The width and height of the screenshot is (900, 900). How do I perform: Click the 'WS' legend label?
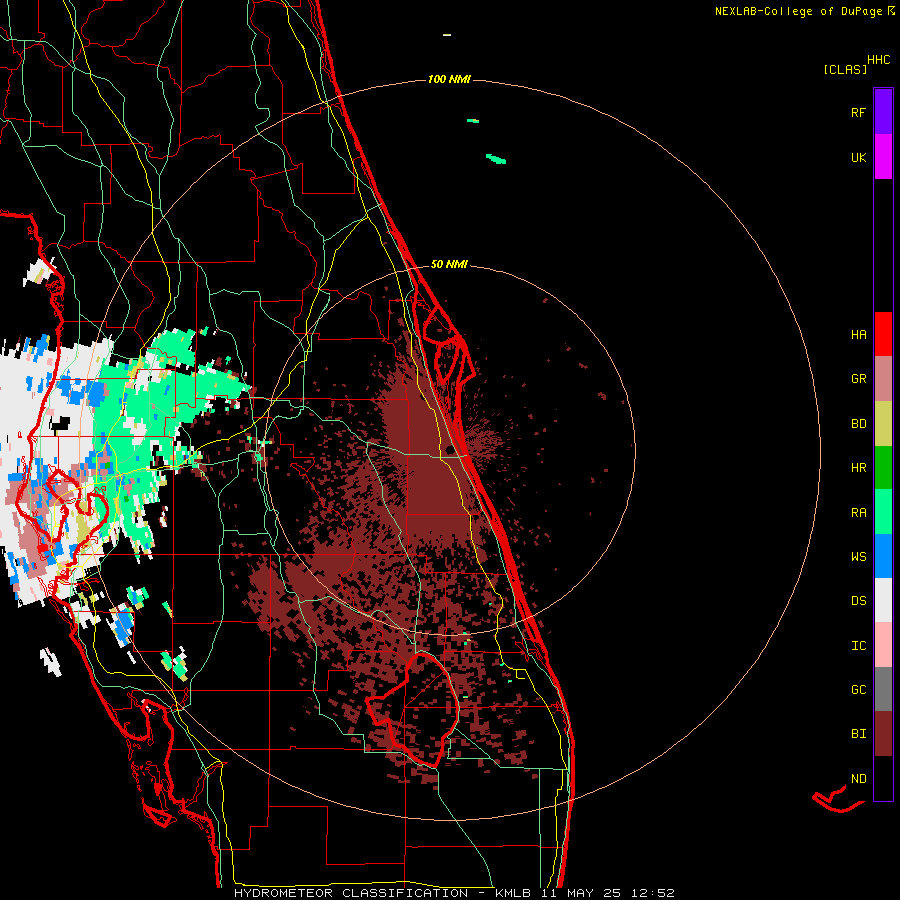[x=858, y=556]
